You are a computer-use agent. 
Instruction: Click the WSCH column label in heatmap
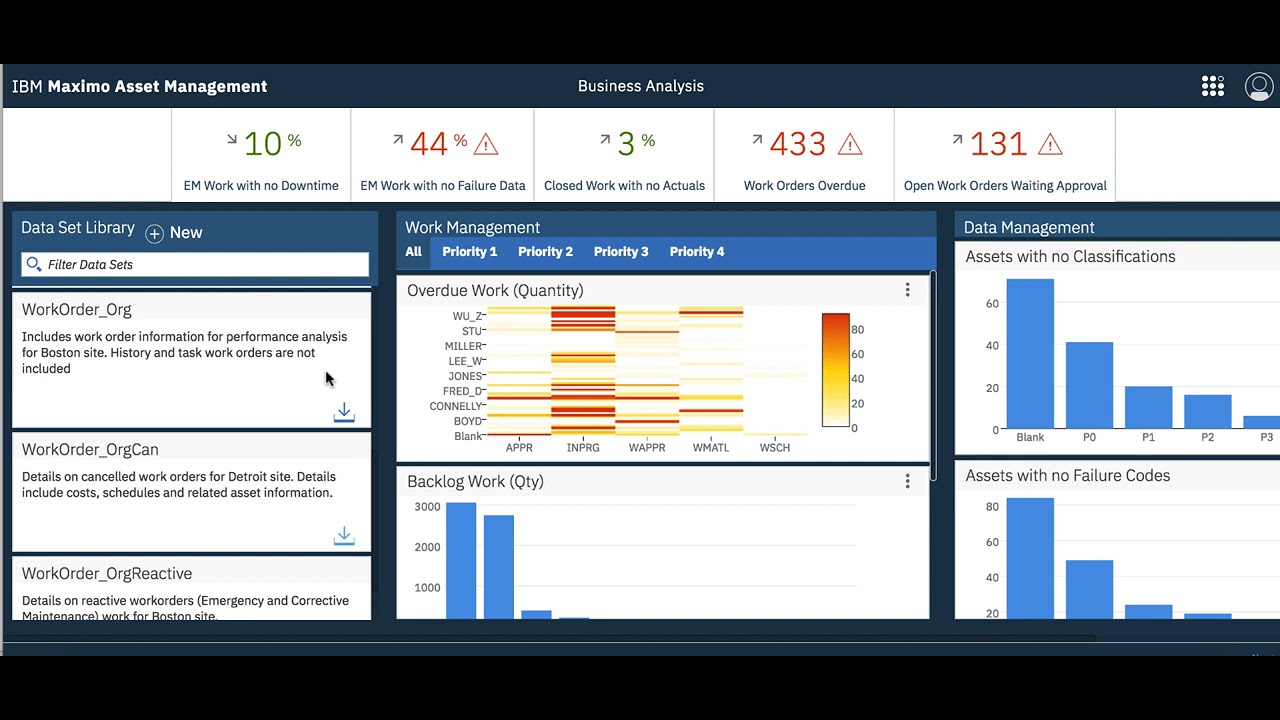click(775, 447)
